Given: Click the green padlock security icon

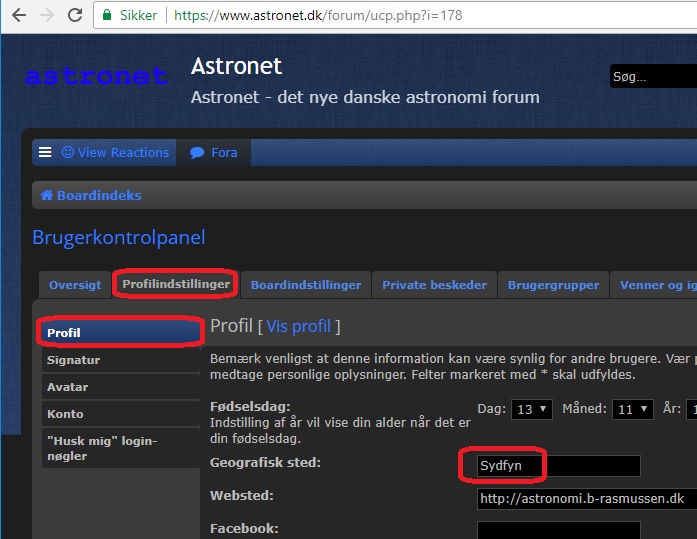Looking at the screenshot, I should [x=107, y=15].
